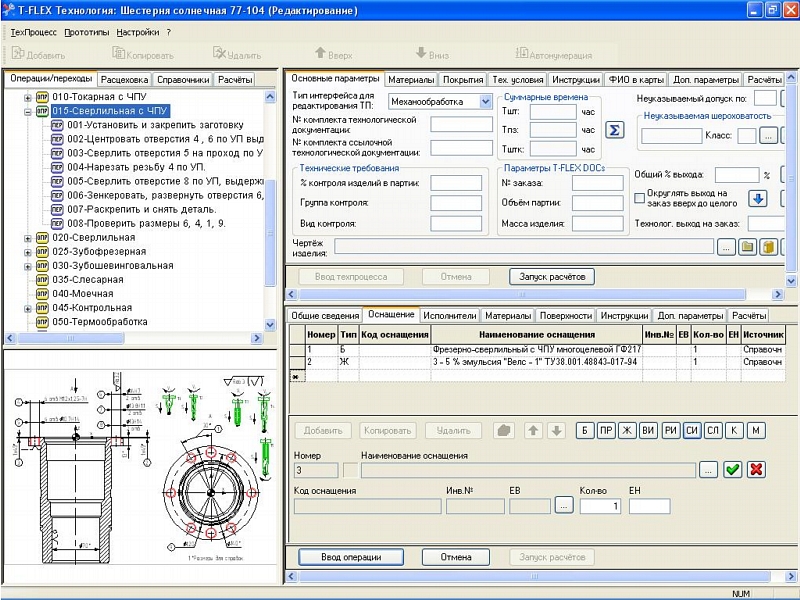Click the sum (Σ) calculate times button
Viewport: 800px width, 600px height.
pyautogui.click(x=615, y=130)
